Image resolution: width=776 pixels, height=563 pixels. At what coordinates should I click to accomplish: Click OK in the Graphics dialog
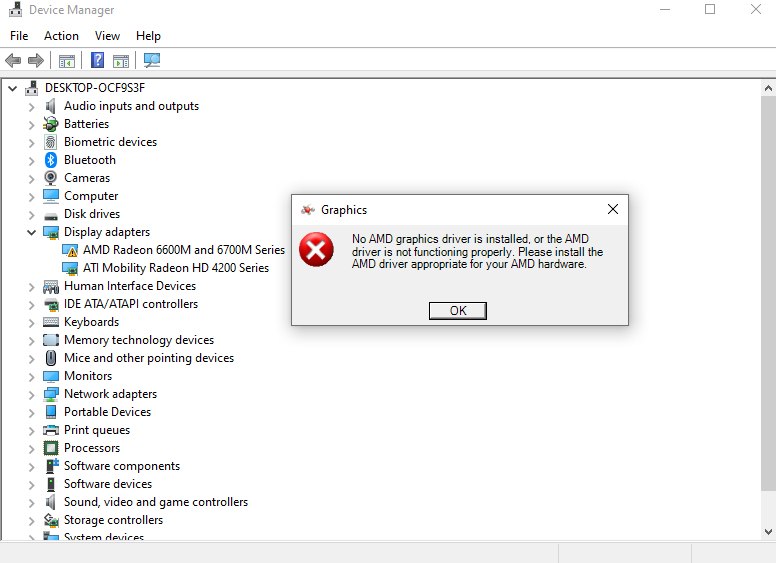[458, 311]
